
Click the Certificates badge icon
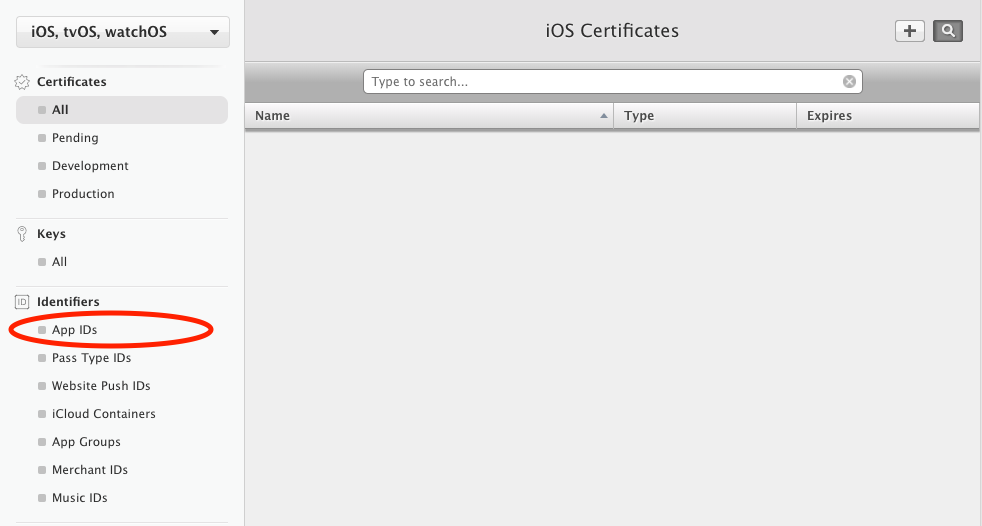pos(22,82)
